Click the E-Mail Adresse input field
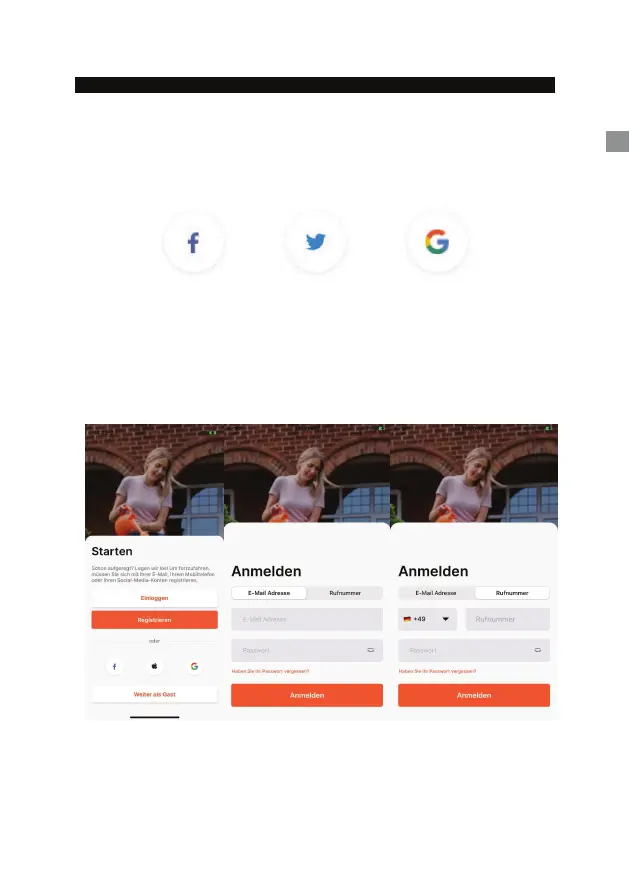The width and height of the screenshot is (630, 893). (307, 619)
